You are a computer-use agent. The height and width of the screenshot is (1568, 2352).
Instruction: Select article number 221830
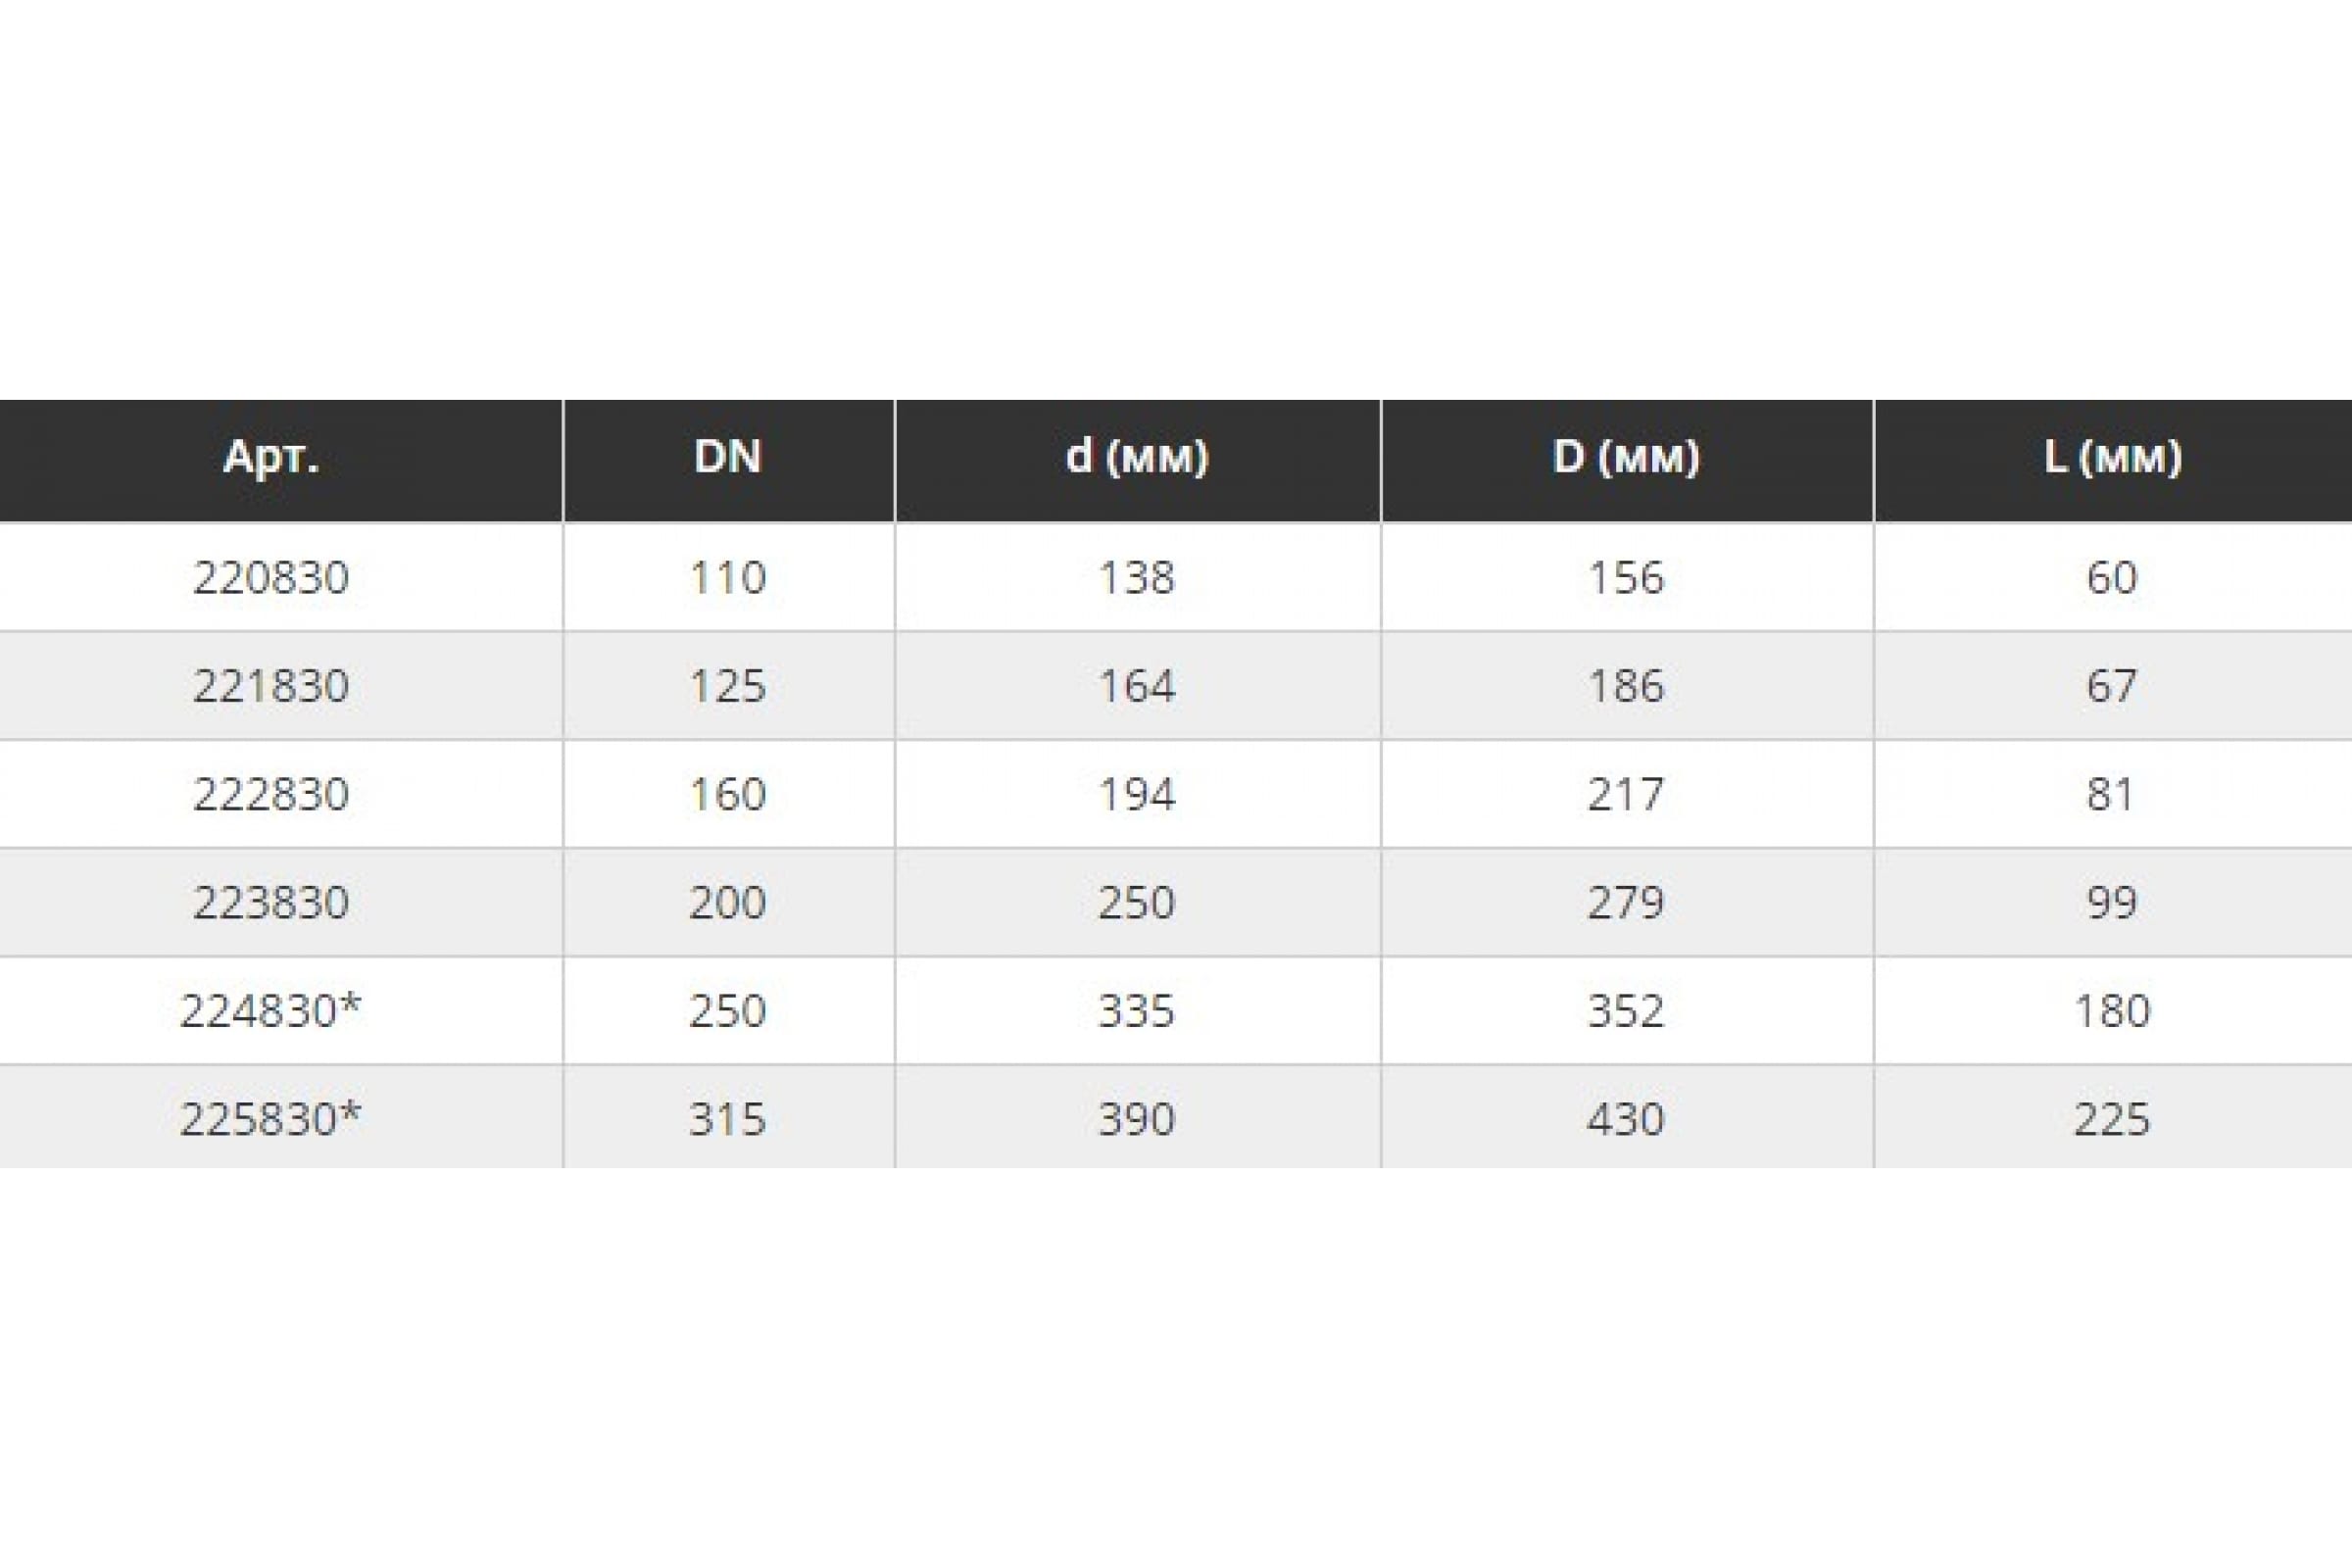pyautogui.click(x=271, y=686)
